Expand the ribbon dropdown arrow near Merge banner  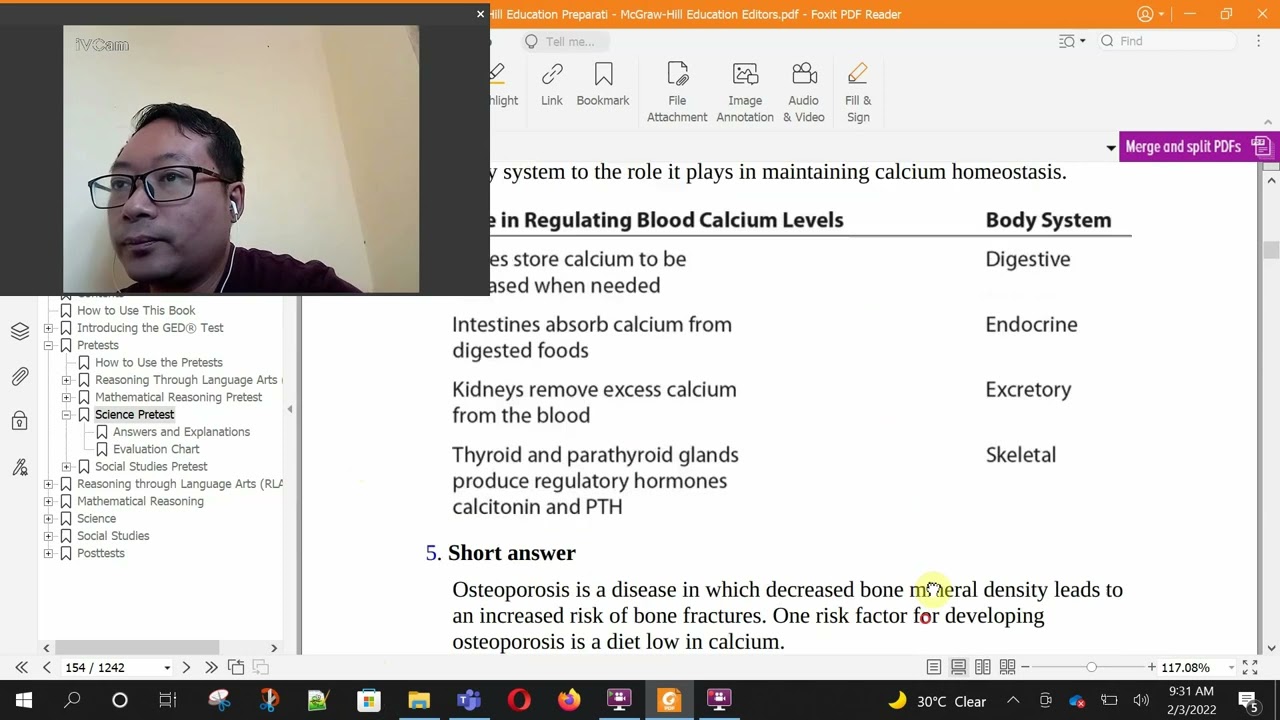click(1110, 148)
